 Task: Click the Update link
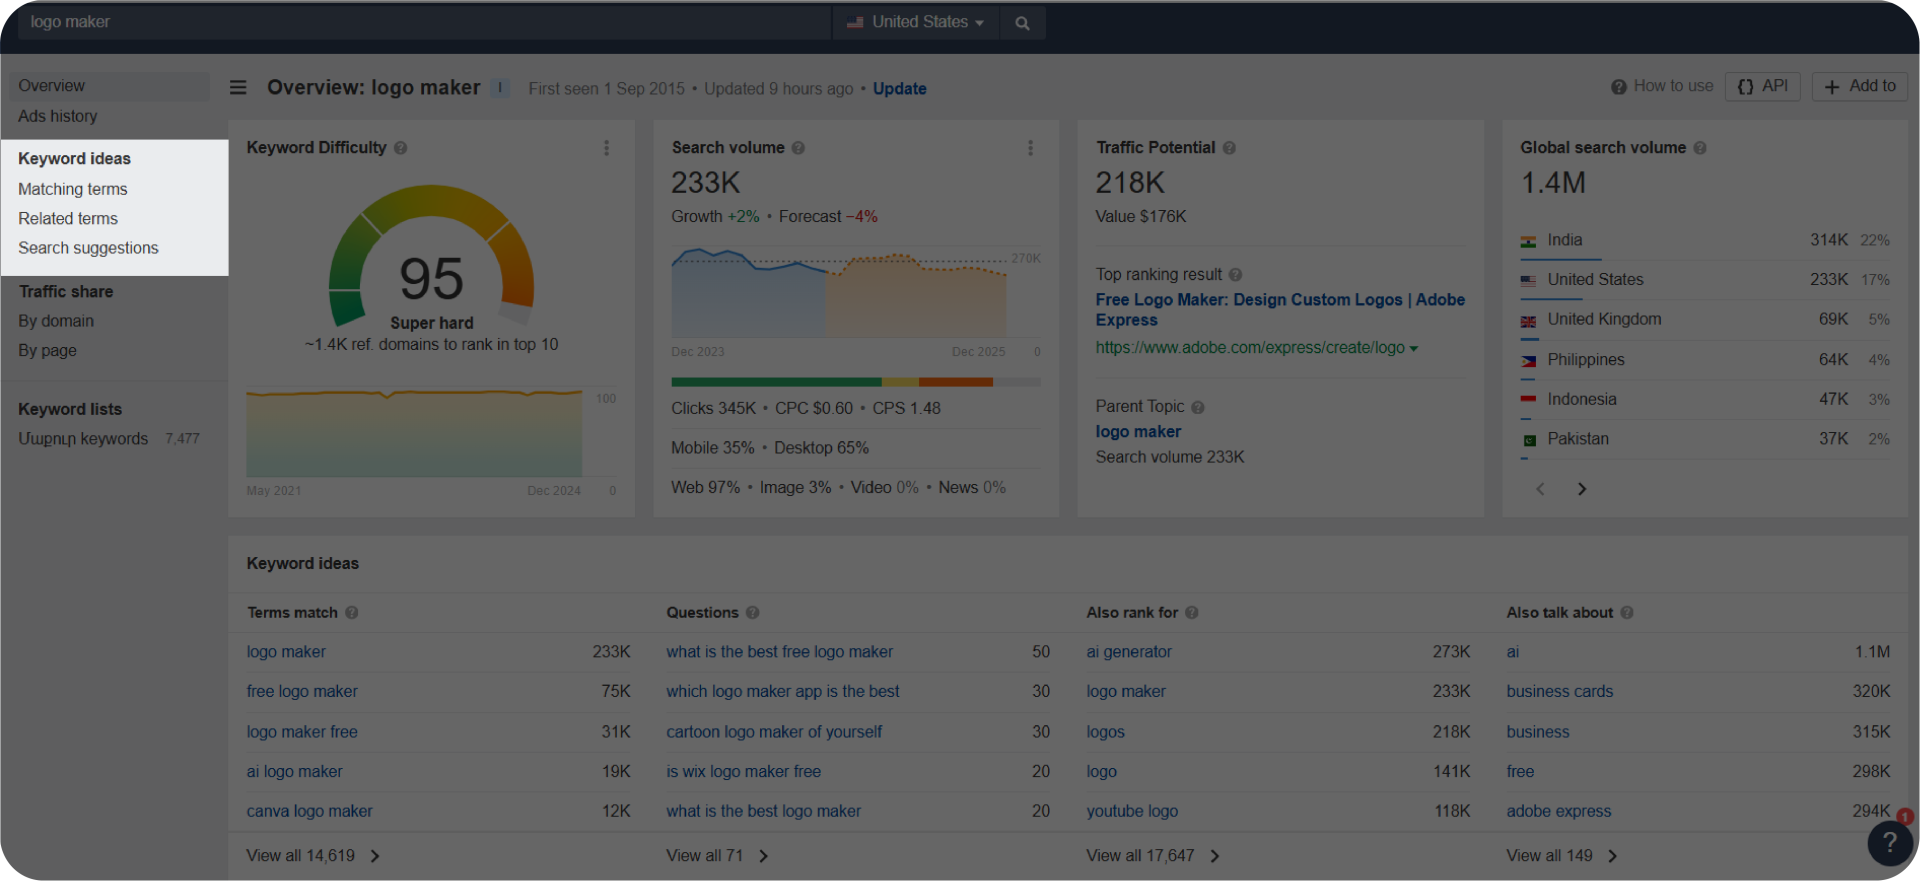(899, 89)
